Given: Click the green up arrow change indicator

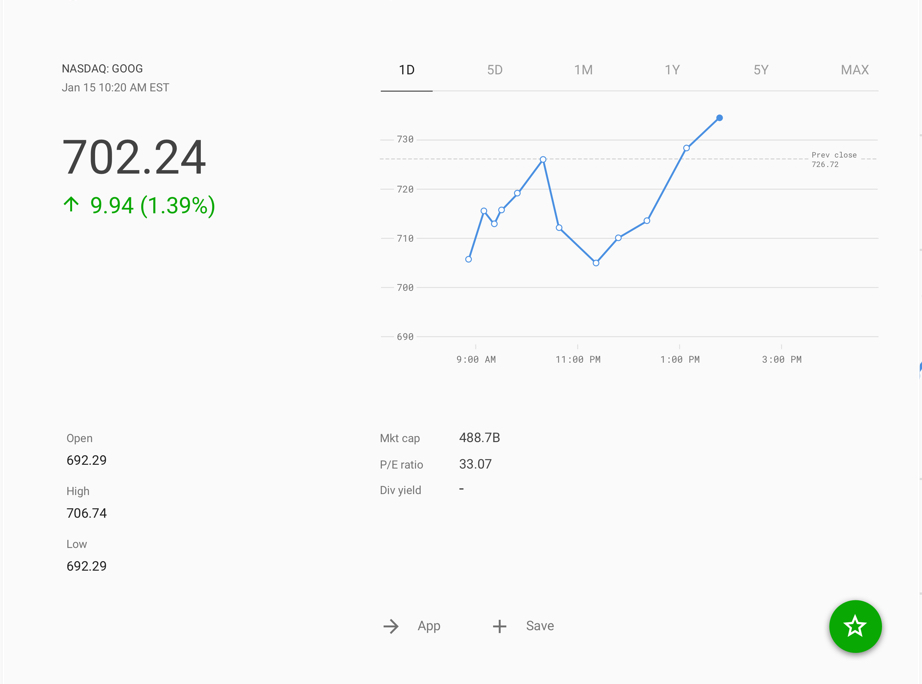Looking at the screenshot, I should coord(71,205).
